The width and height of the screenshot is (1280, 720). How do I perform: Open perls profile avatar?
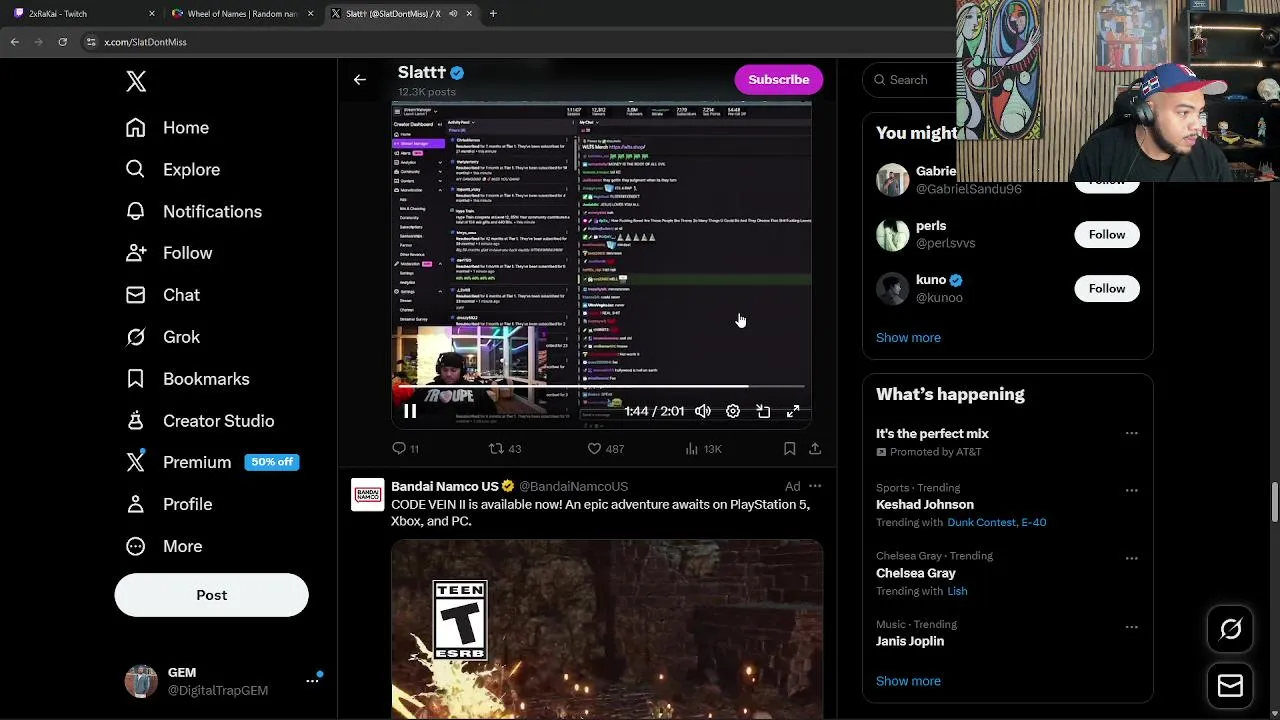click(892, 234)
